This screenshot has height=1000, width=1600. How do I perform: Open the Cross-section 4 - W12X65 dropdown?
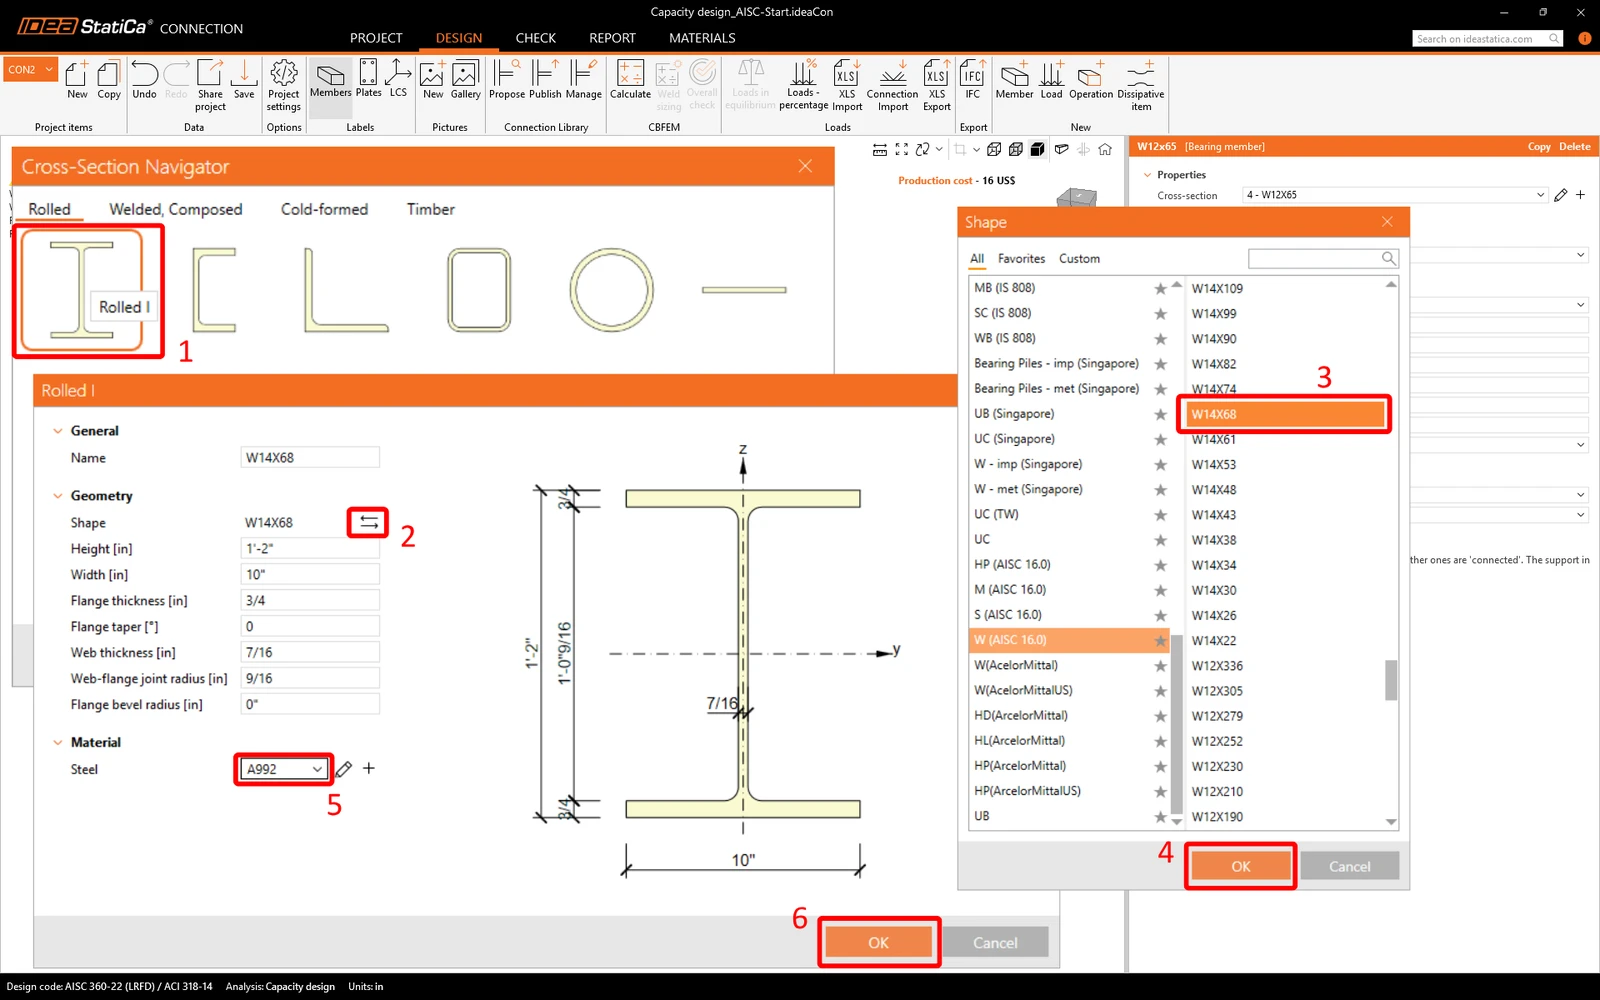click(x=1396, y=195)
